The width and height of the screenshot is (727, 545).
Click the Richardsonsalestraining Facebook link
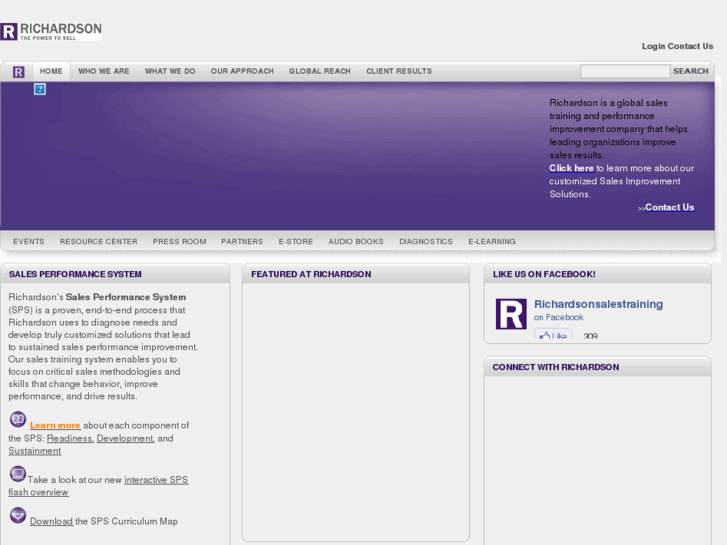[x=599, y=304]
